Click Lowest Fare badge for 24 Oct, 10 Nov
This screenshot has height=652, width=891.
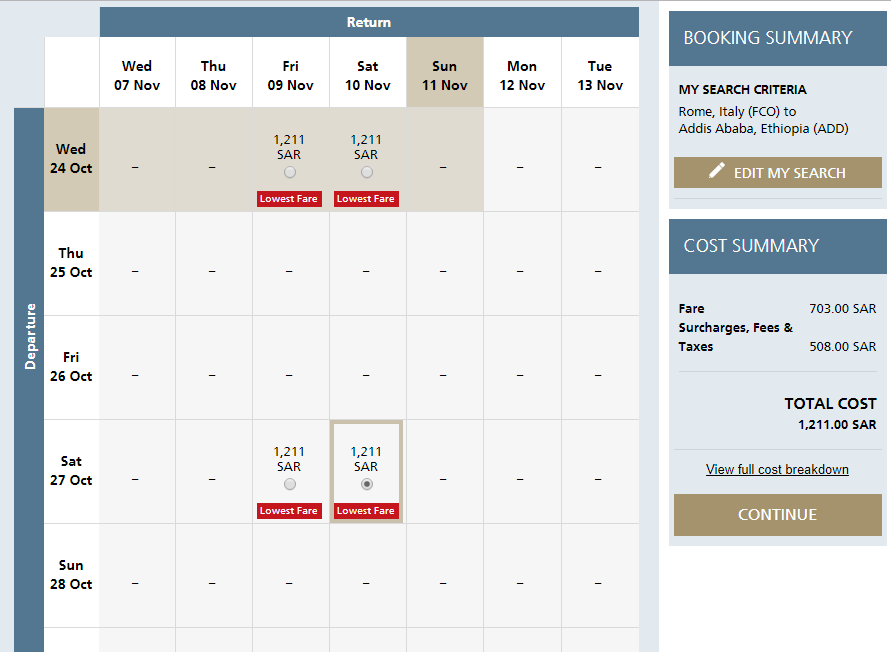367,199
